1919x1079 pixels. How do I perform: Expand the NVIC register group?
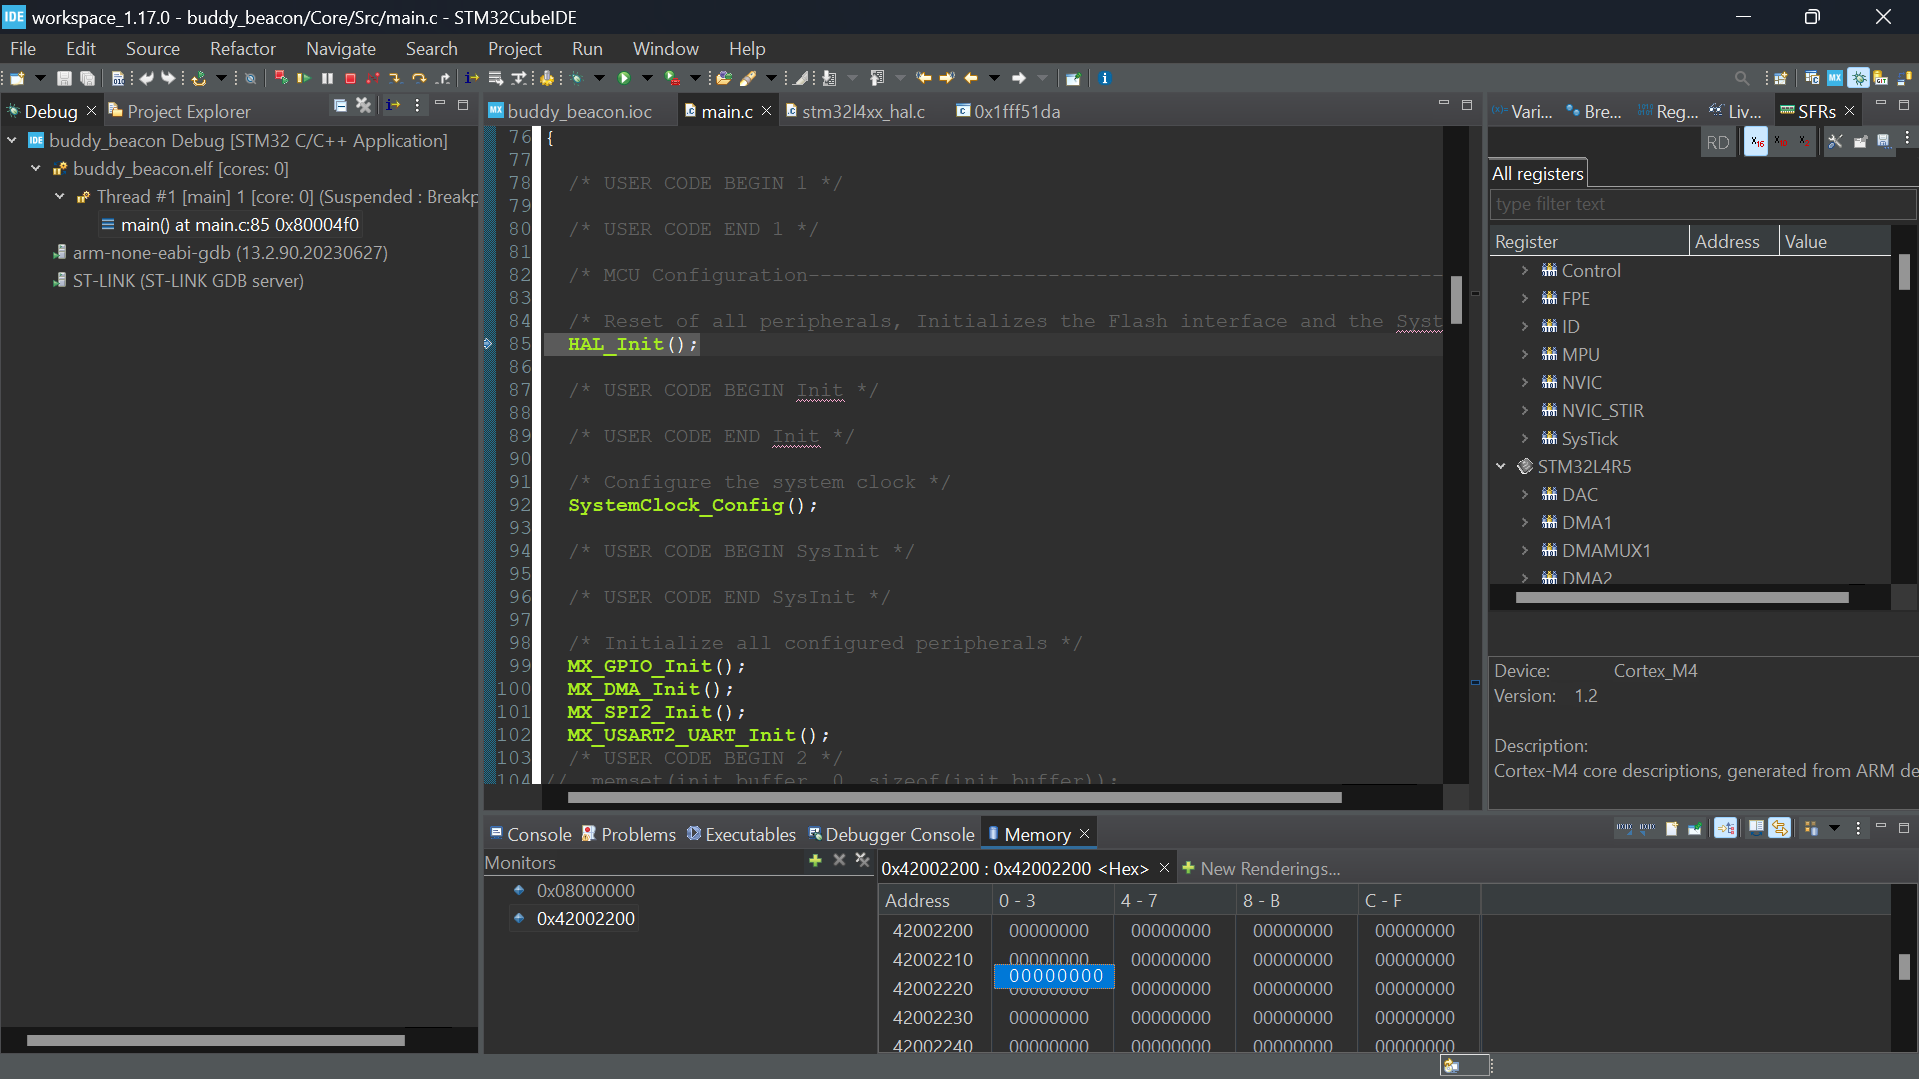[x=1525, y=383]
